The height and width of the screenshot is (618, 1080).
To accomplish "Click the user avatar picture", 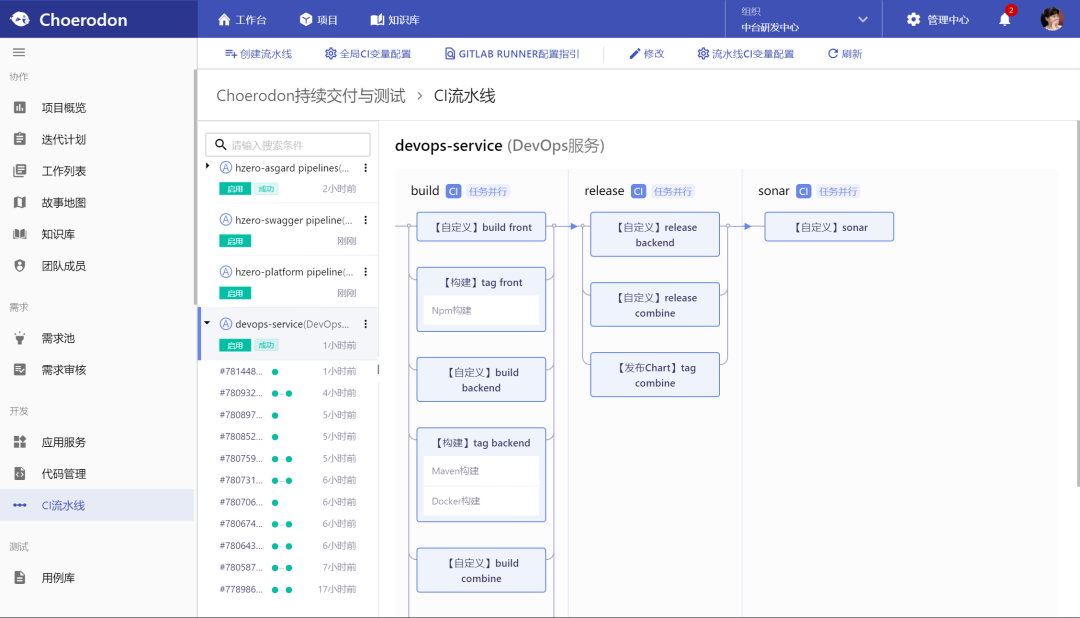I will pyautogui.click(x=1052, y=20).
